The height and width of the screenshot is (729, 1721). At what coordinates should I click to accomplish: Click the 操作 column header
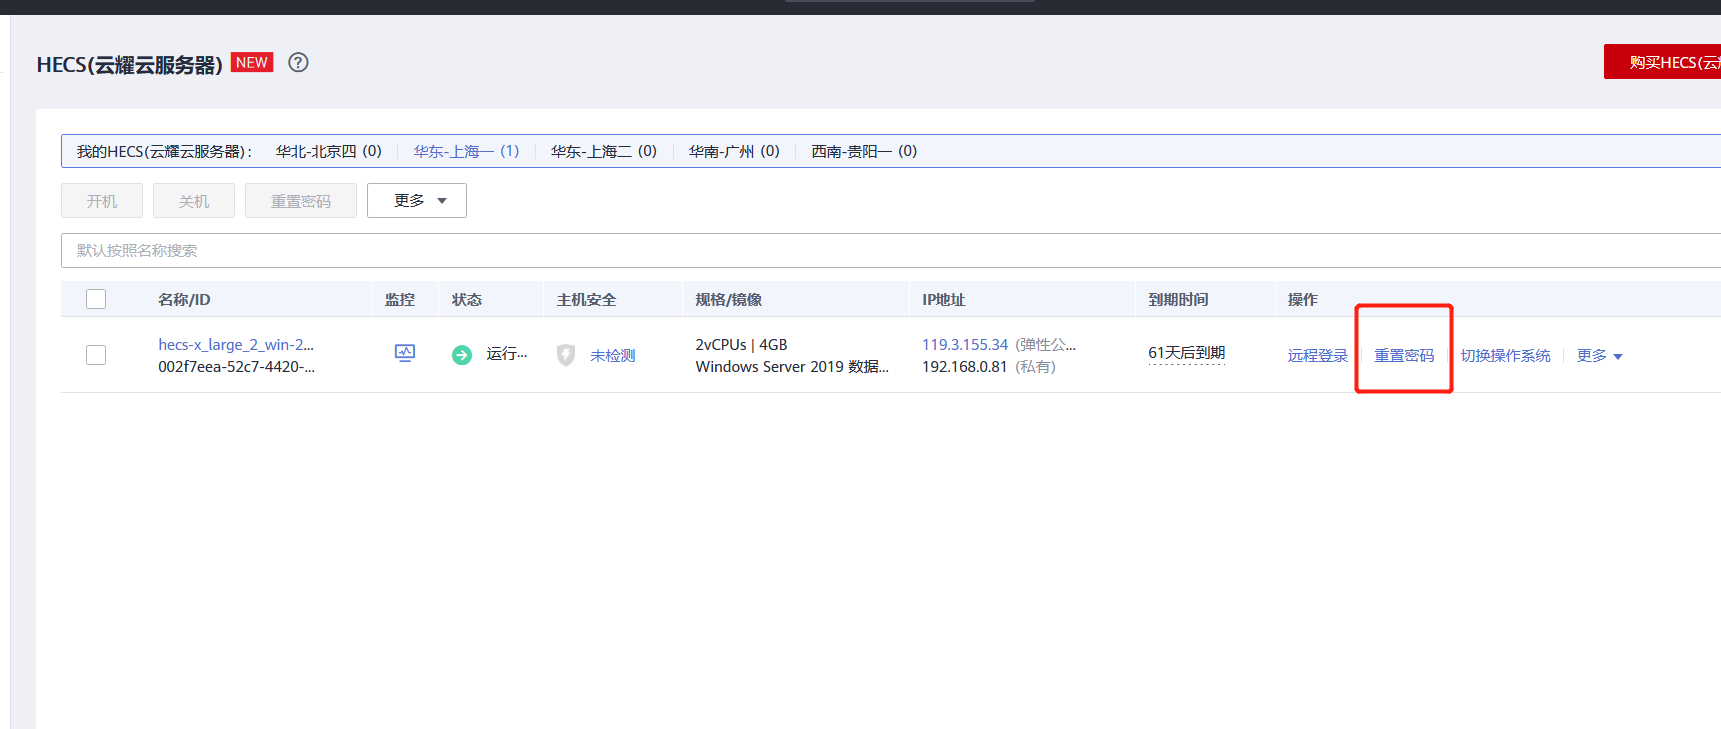[1303, 299]
